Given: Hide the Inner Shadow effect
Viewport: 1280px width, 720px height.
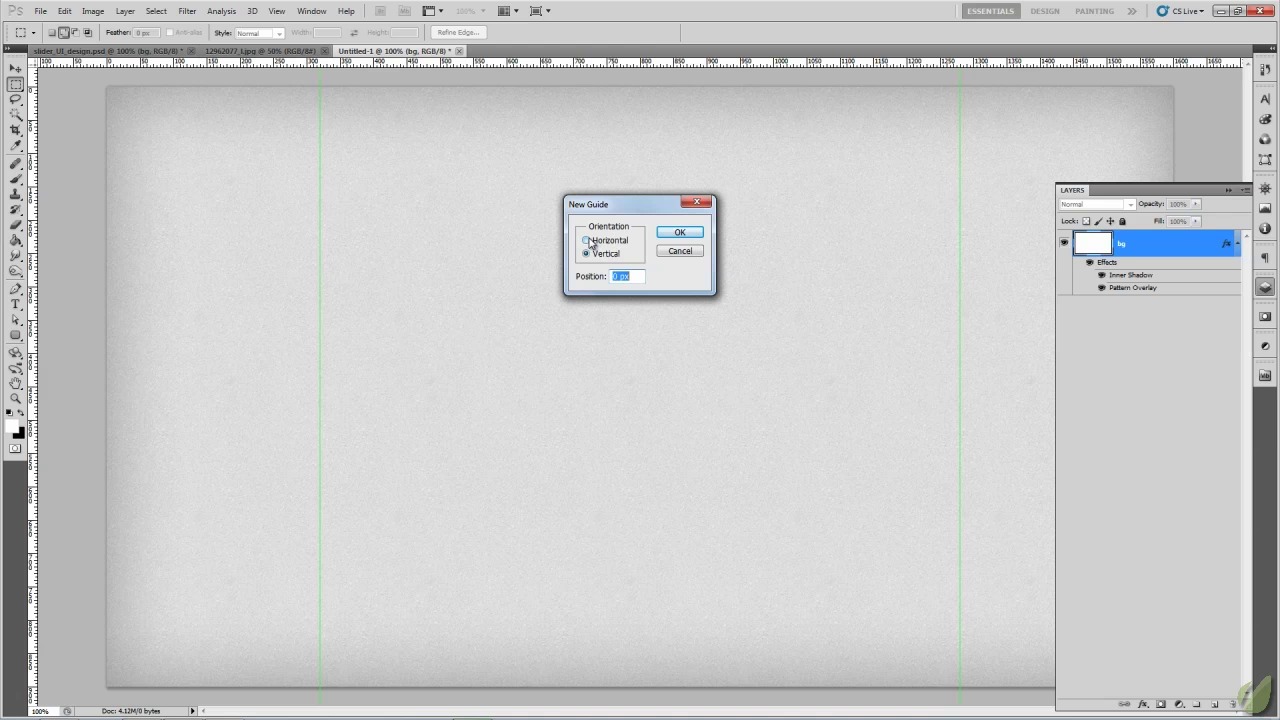Looking at the screenshot, I should (x=1101, y=275).
